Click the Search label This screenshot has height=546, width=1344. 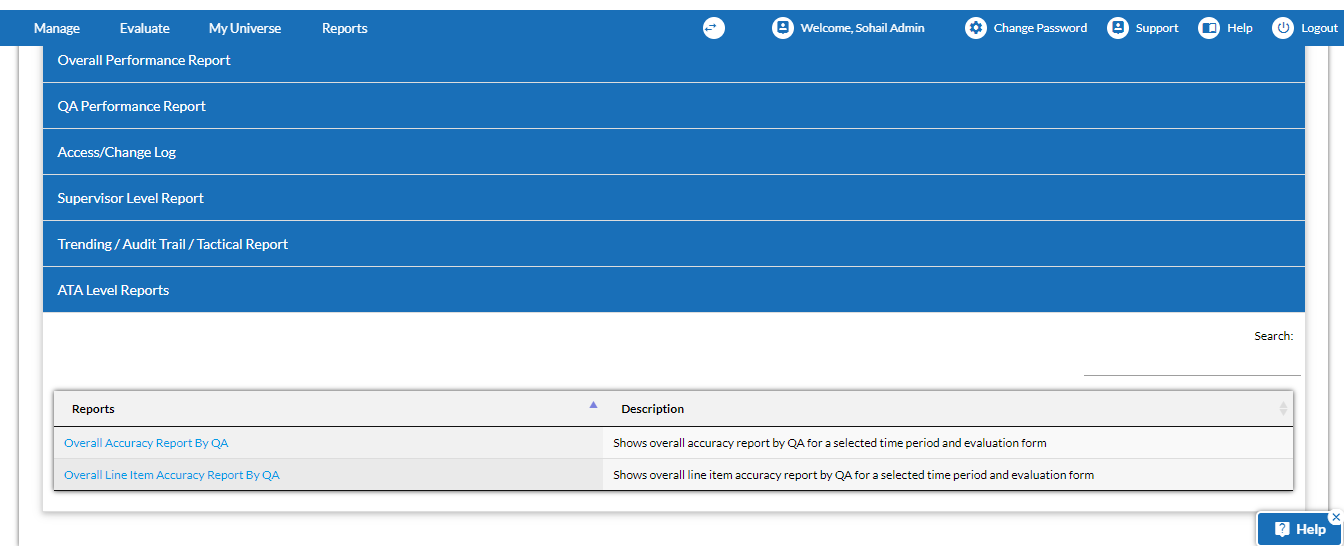pos(1274,336)
